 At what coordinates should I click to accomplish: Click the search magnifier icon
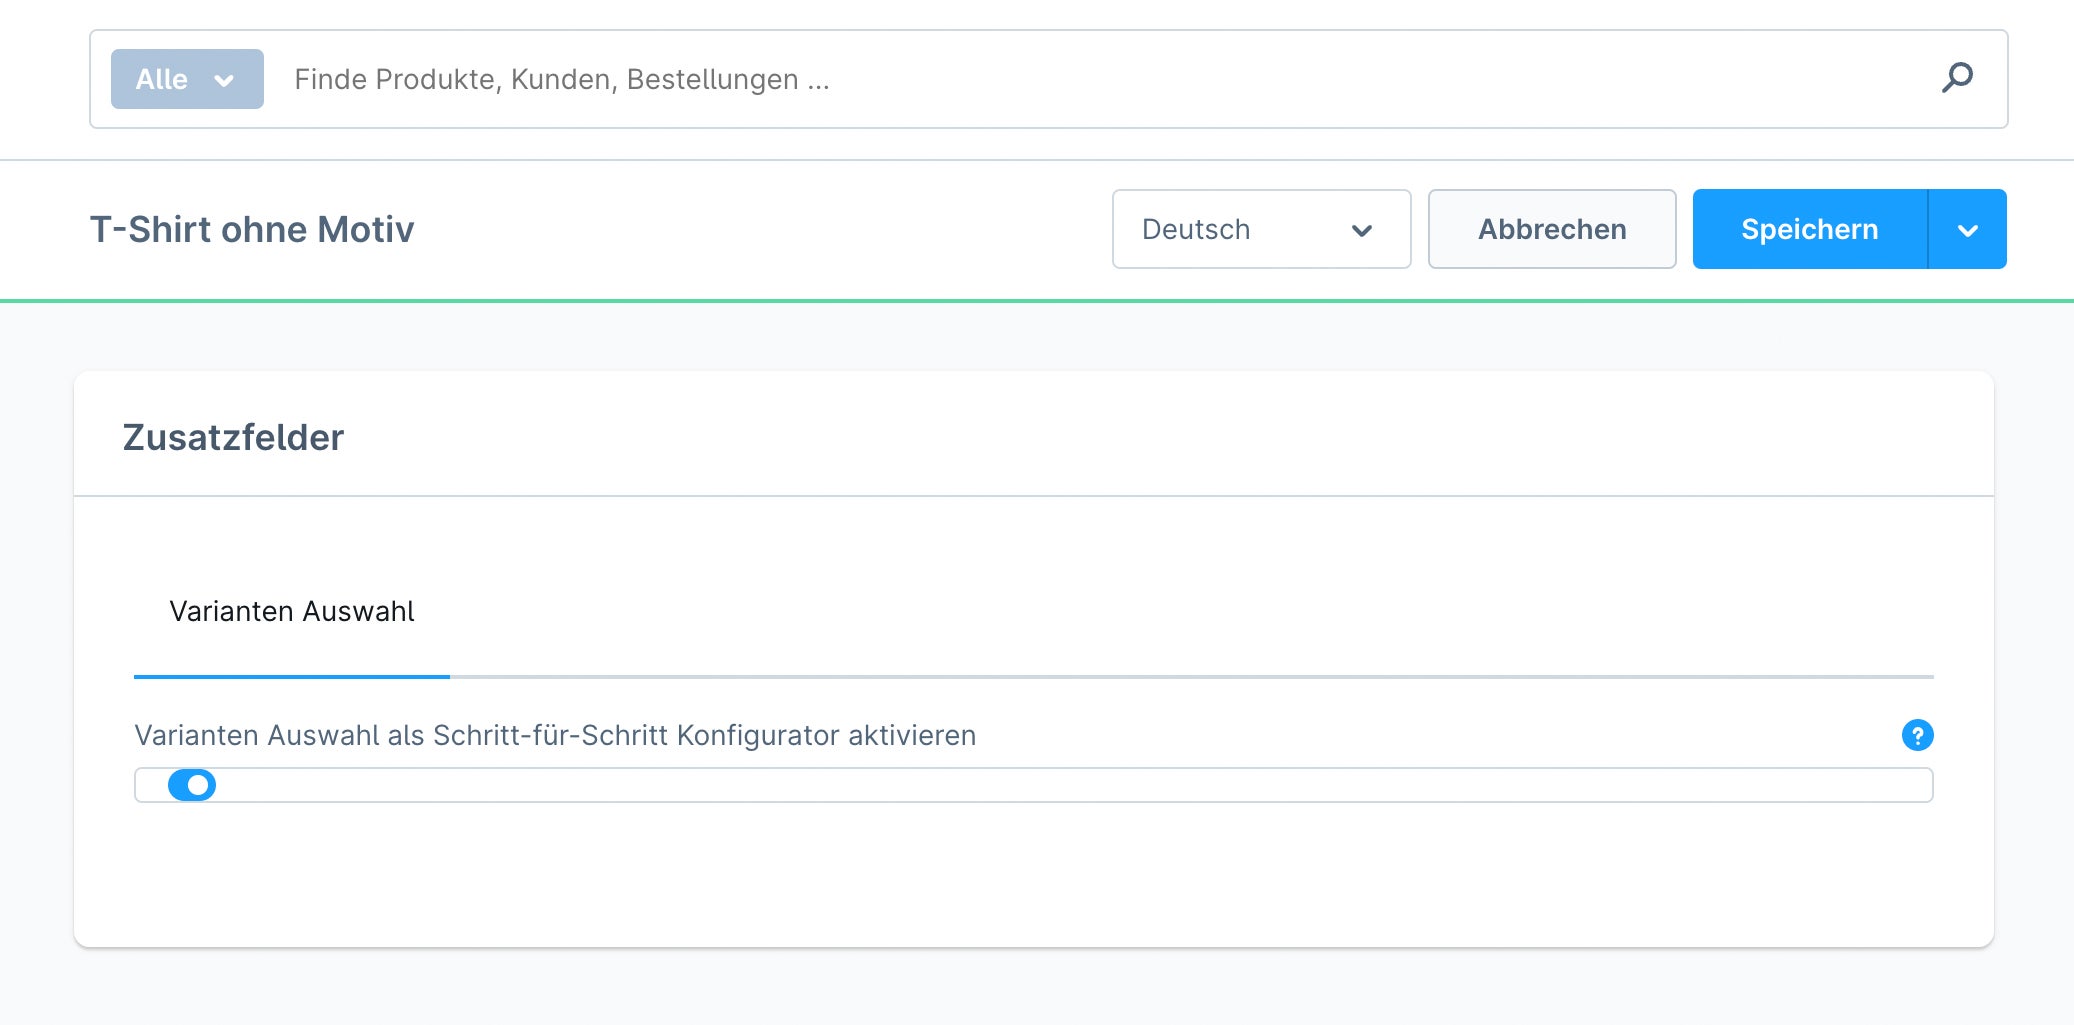(1957, 78)
